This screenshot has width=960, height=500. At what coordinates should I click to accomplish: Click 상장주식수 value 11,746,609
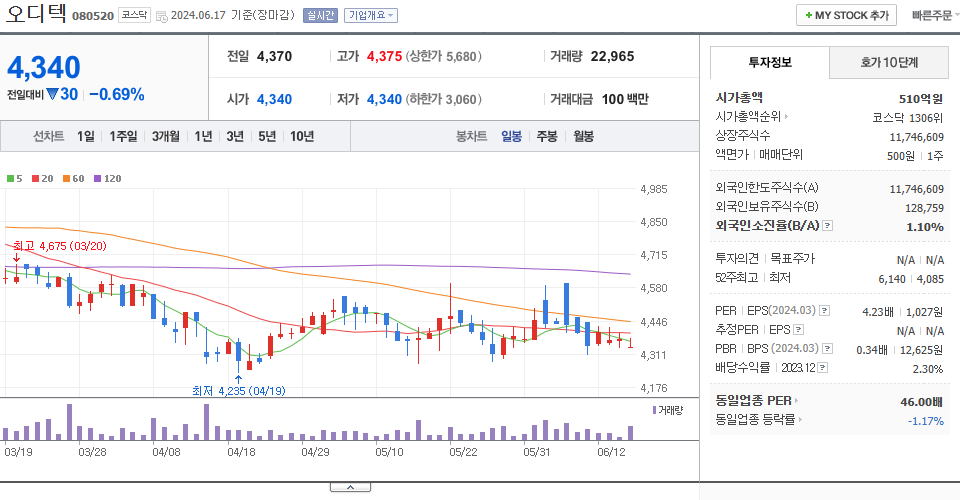click(x=917, y=137)
